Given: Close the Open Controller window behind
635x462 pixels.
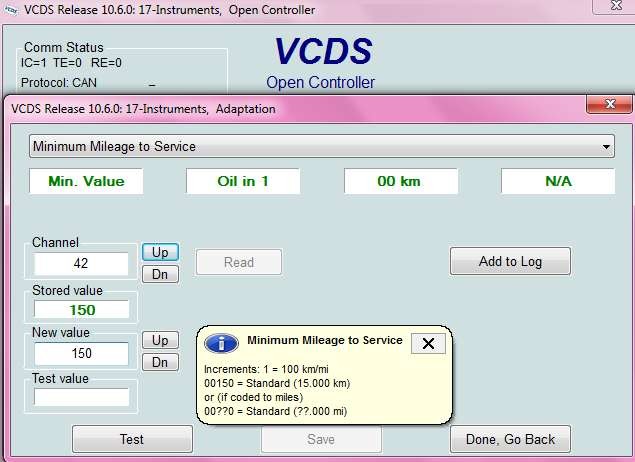Looking at the screenshot, I should click(x=616, y=6).
